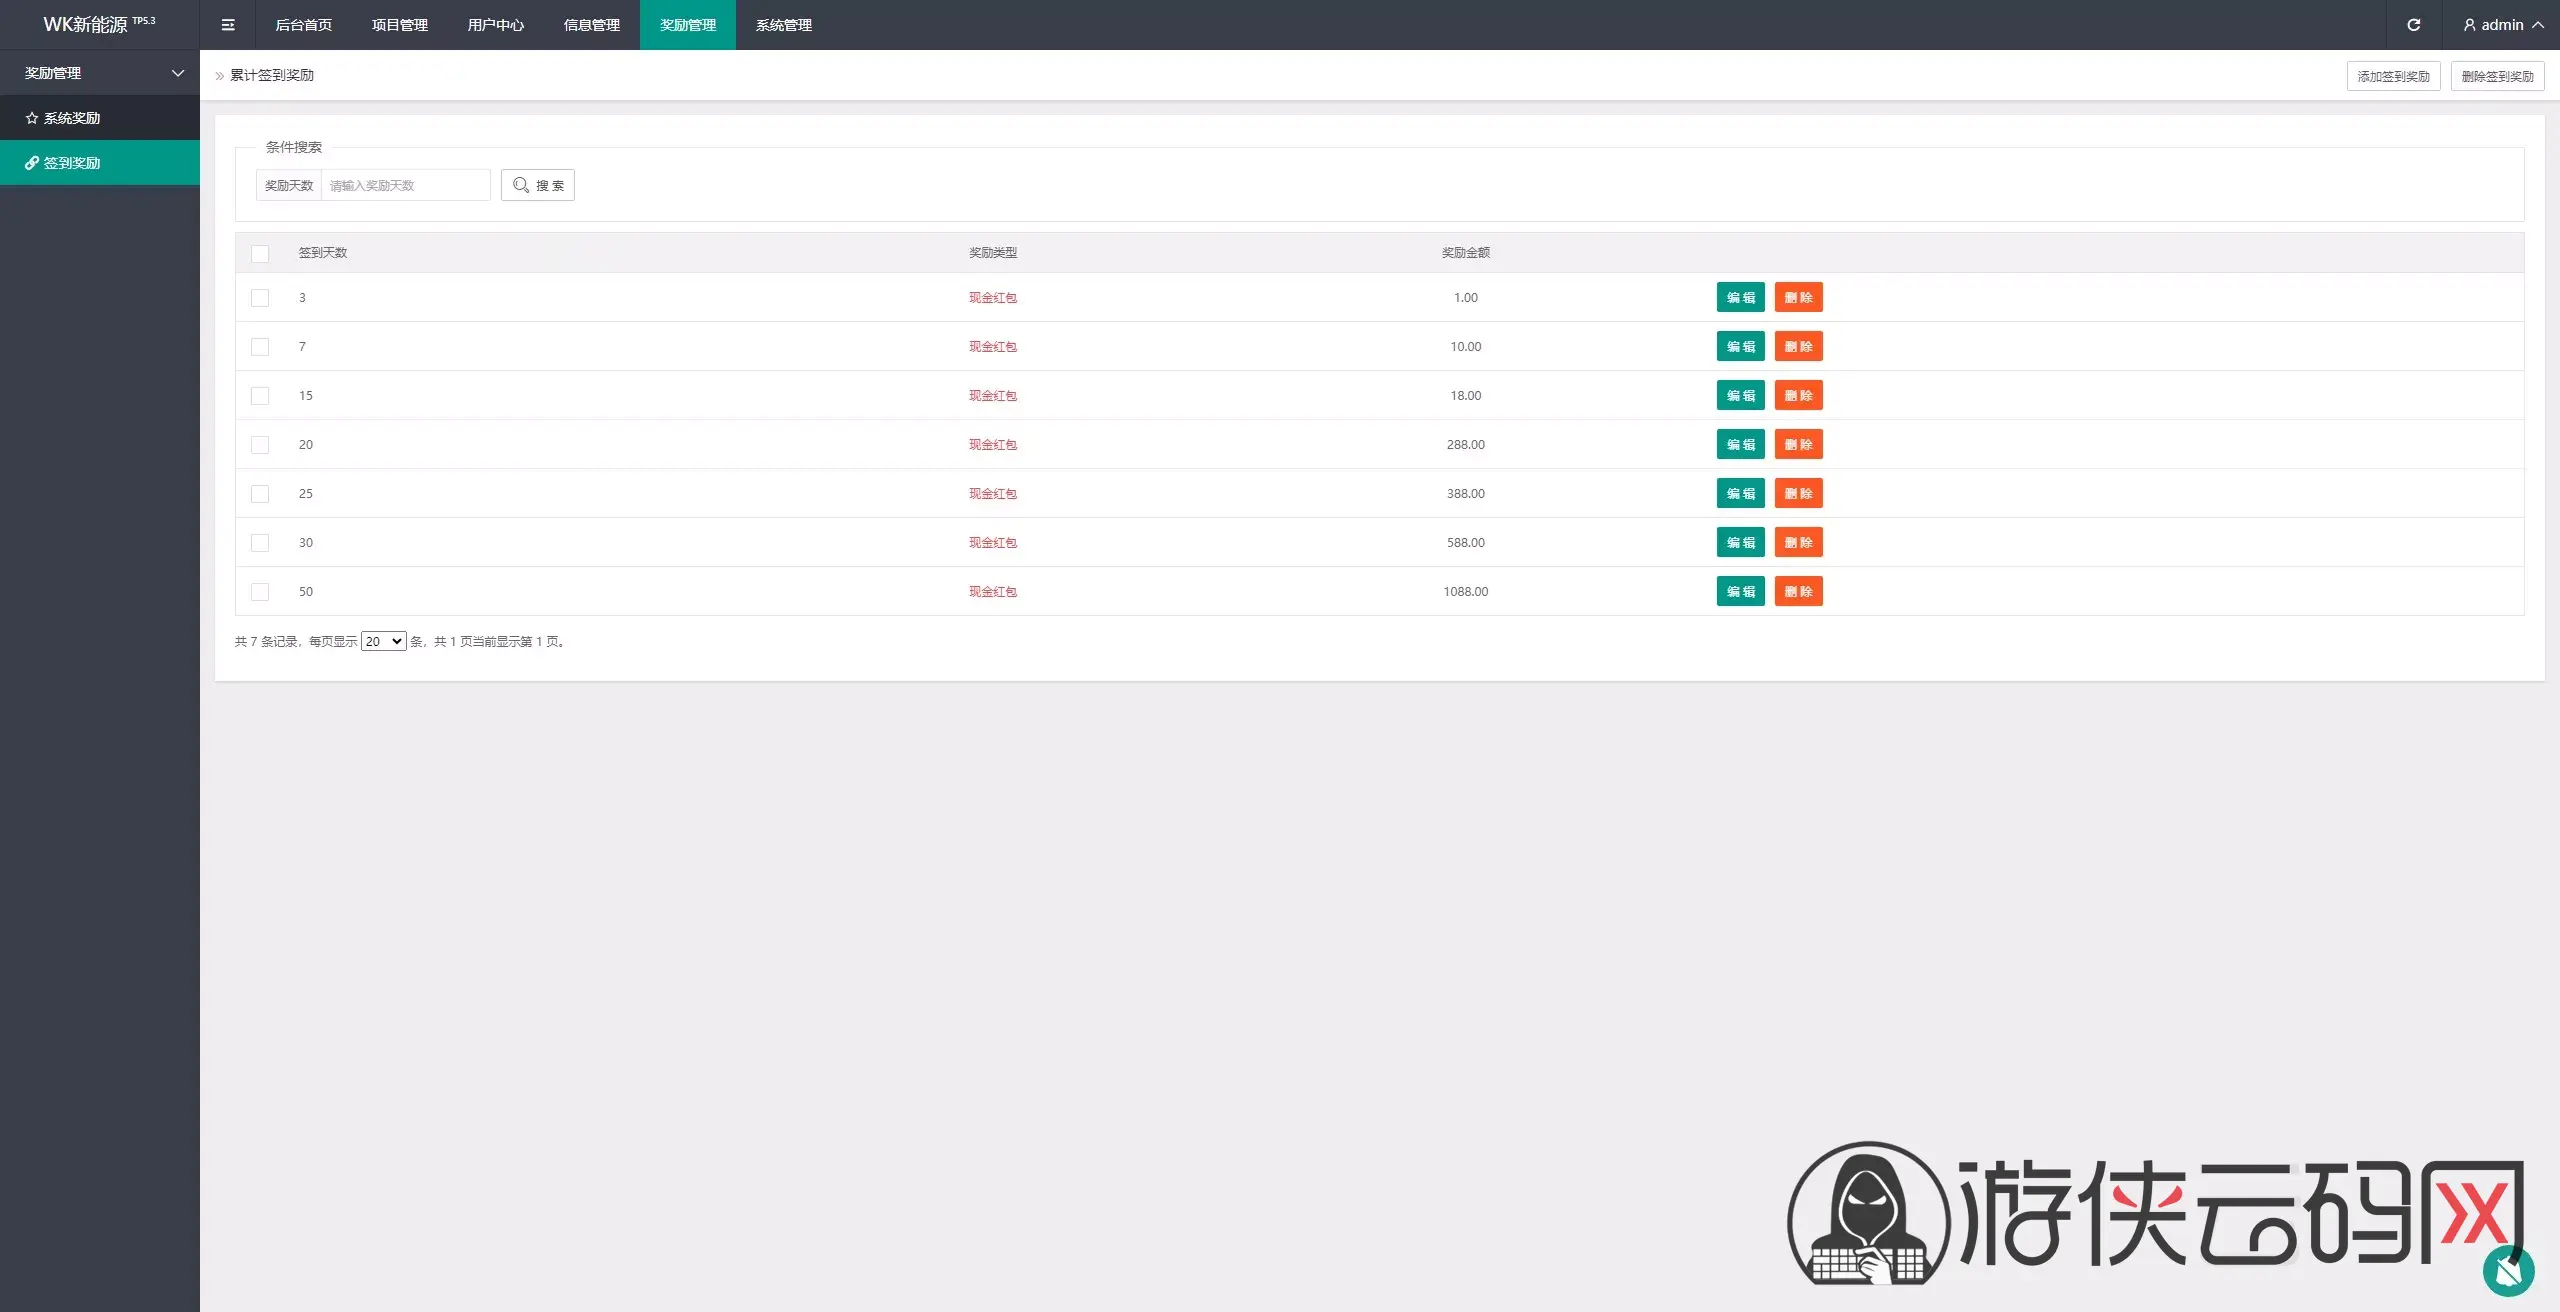Open the per-page records dropdown
This screenshot has height=1312, width=2560.
click(x=383, y=641)
